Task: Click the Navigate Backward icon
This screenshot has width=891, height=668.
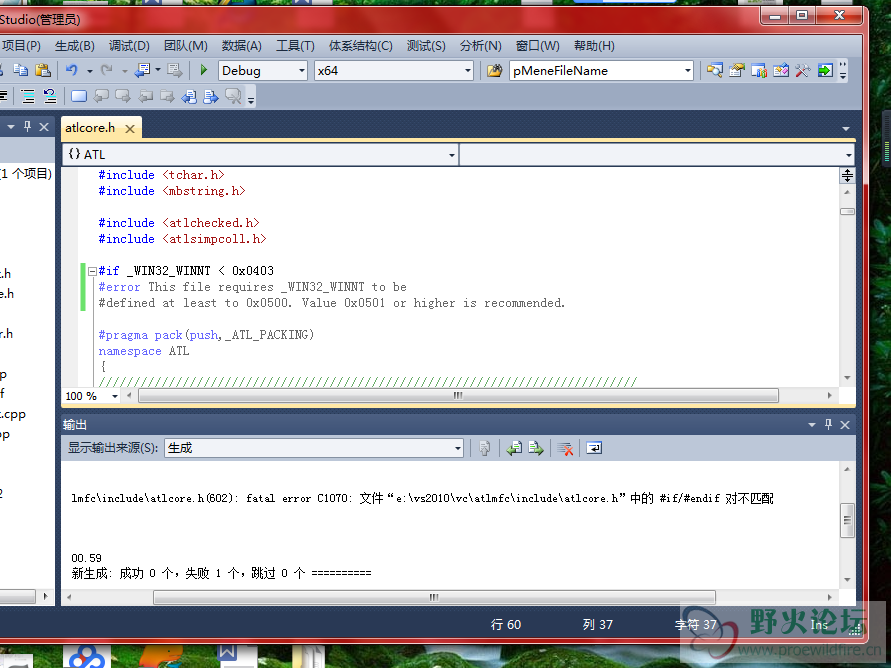Action: pos(142,70)
